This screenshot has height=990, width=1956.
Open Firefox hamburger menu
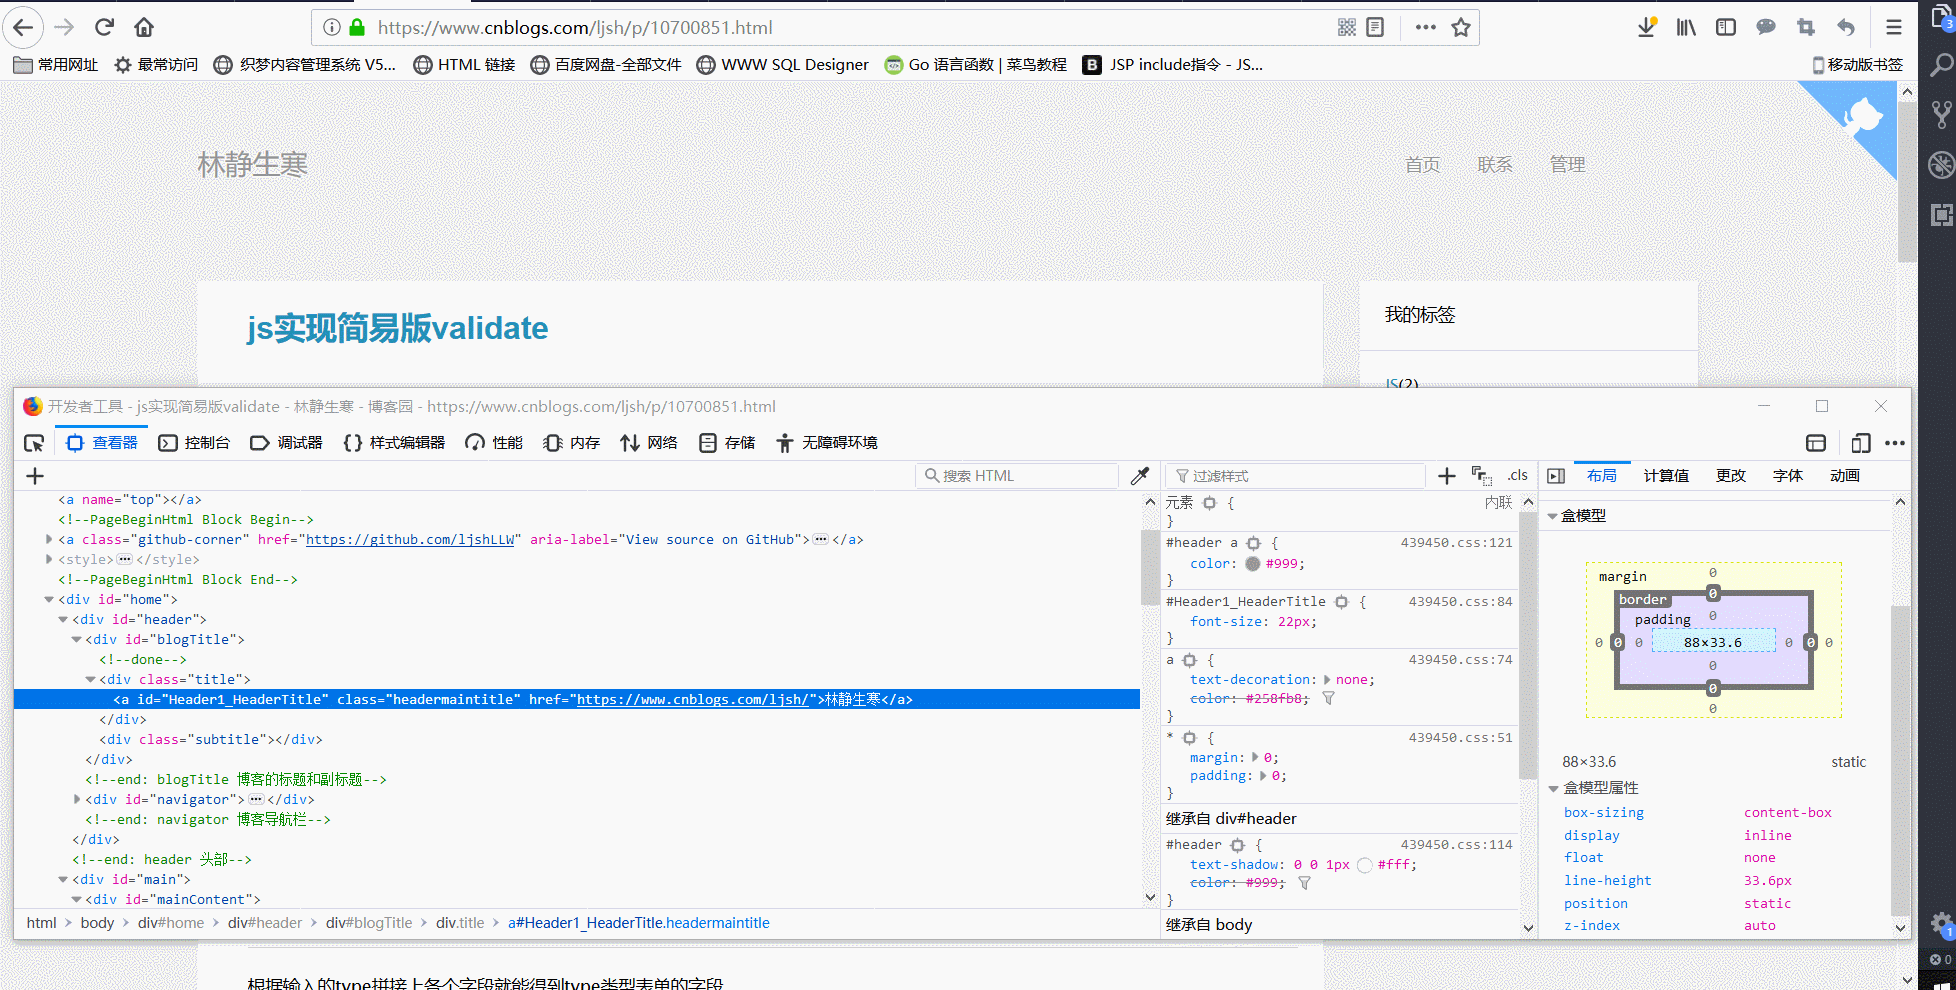1894,27
